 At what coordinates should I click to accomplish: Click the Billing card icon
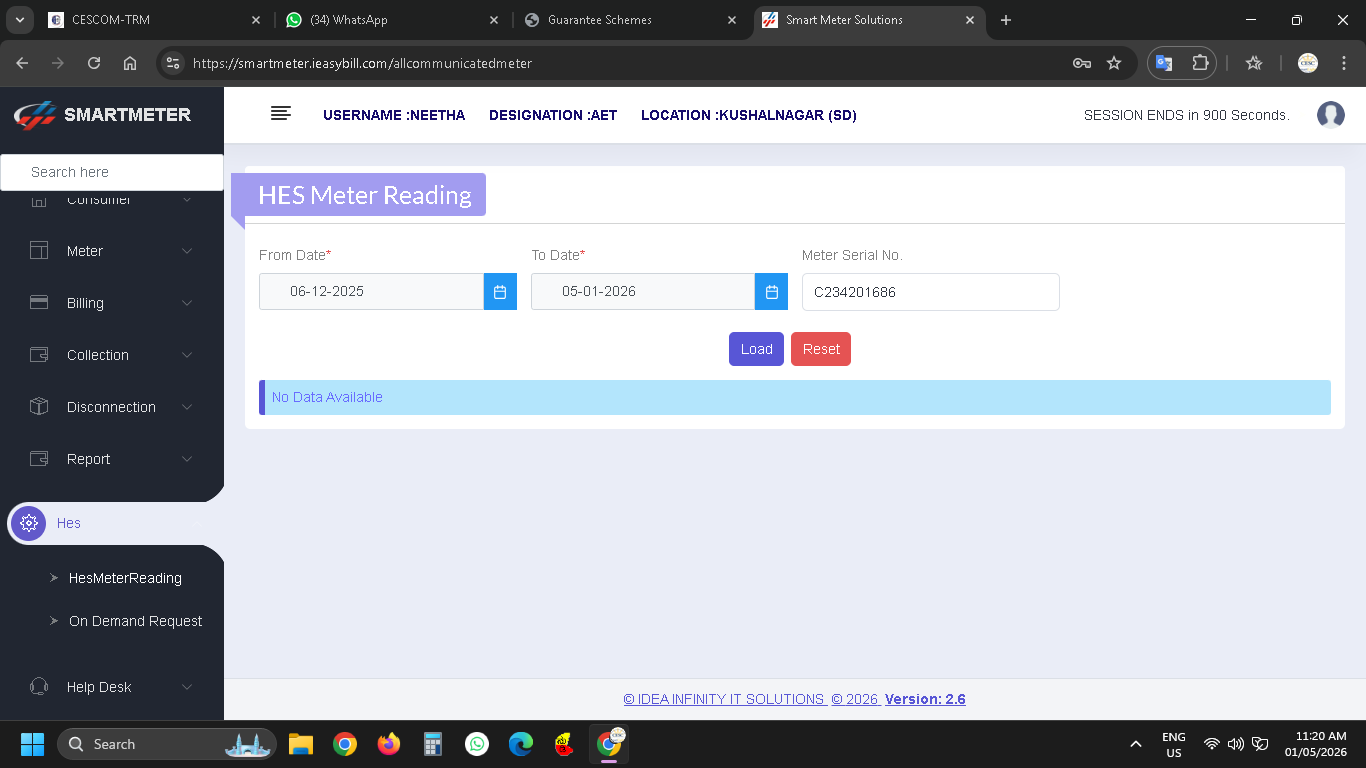tap(39, 302)
